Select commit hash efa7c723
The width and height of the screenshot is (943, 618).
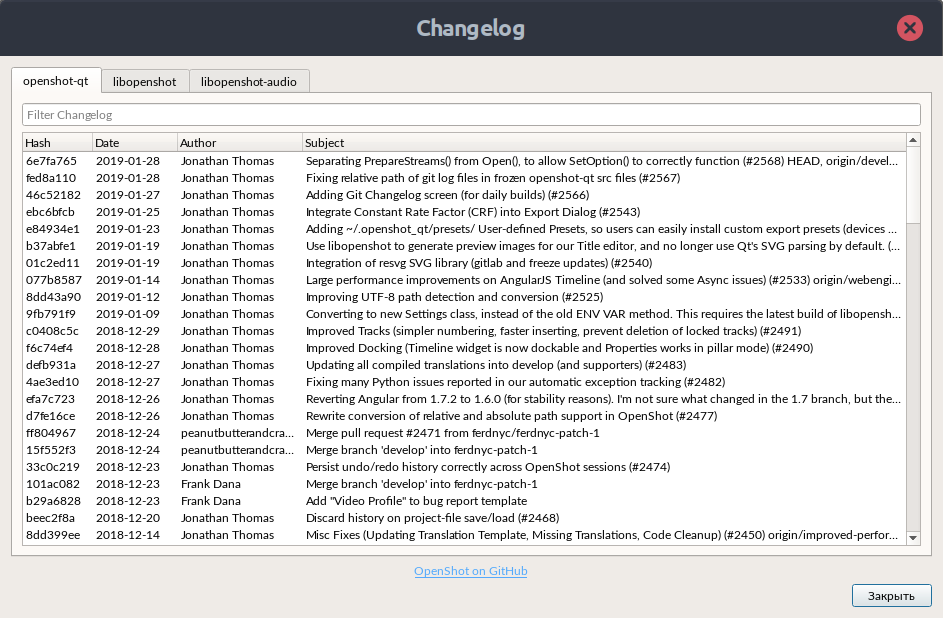click(x=51, y=399)
